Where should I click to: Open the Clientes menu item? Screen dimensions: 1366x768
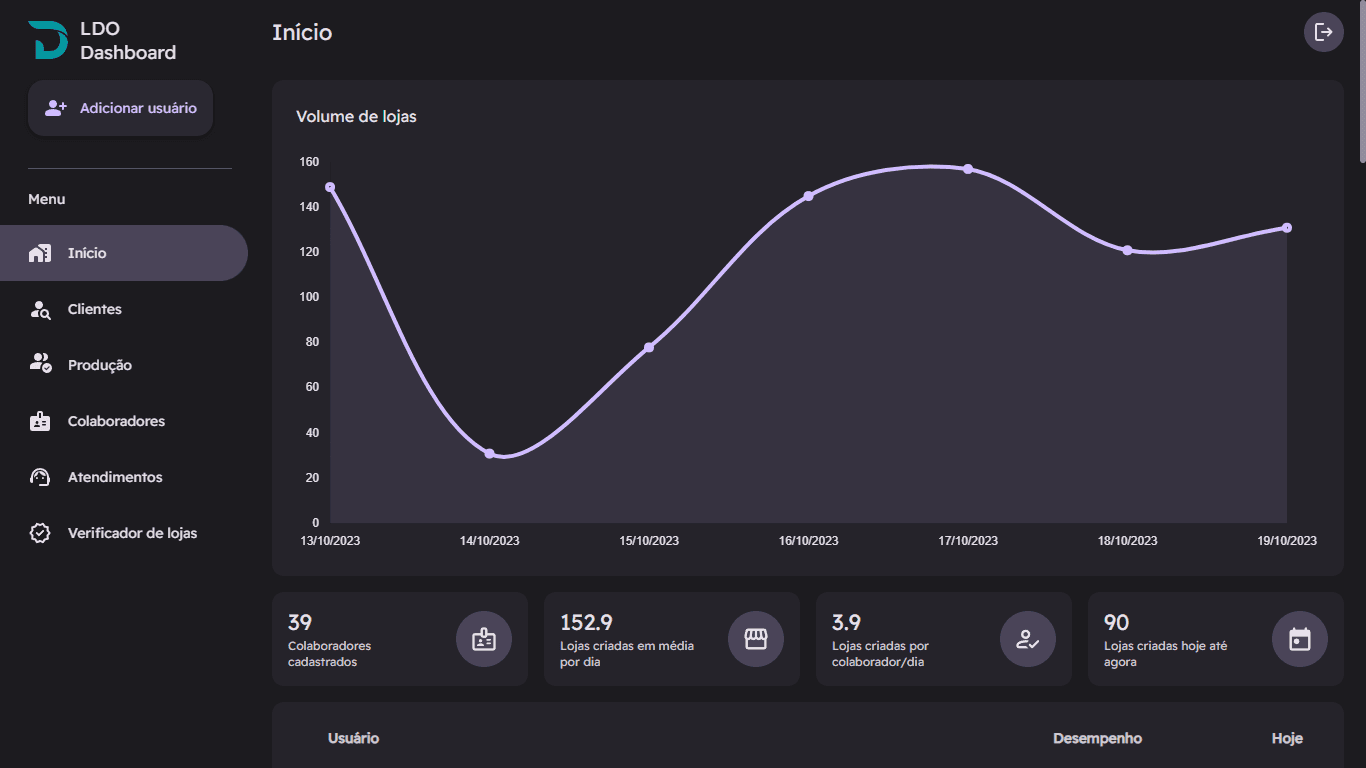click(x=95, y=309)
